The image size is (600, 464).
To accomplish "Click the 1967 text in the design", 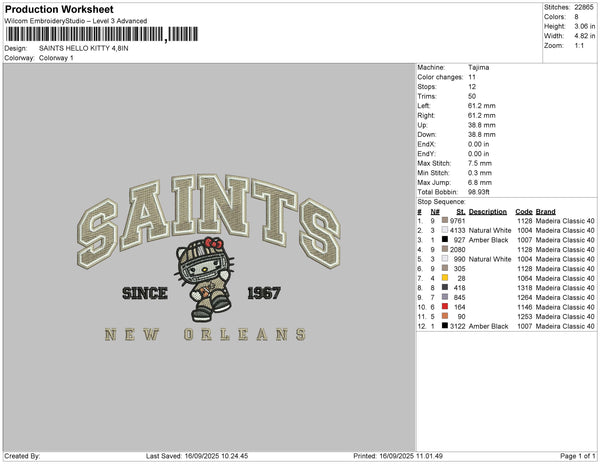I will click(264, 293).
